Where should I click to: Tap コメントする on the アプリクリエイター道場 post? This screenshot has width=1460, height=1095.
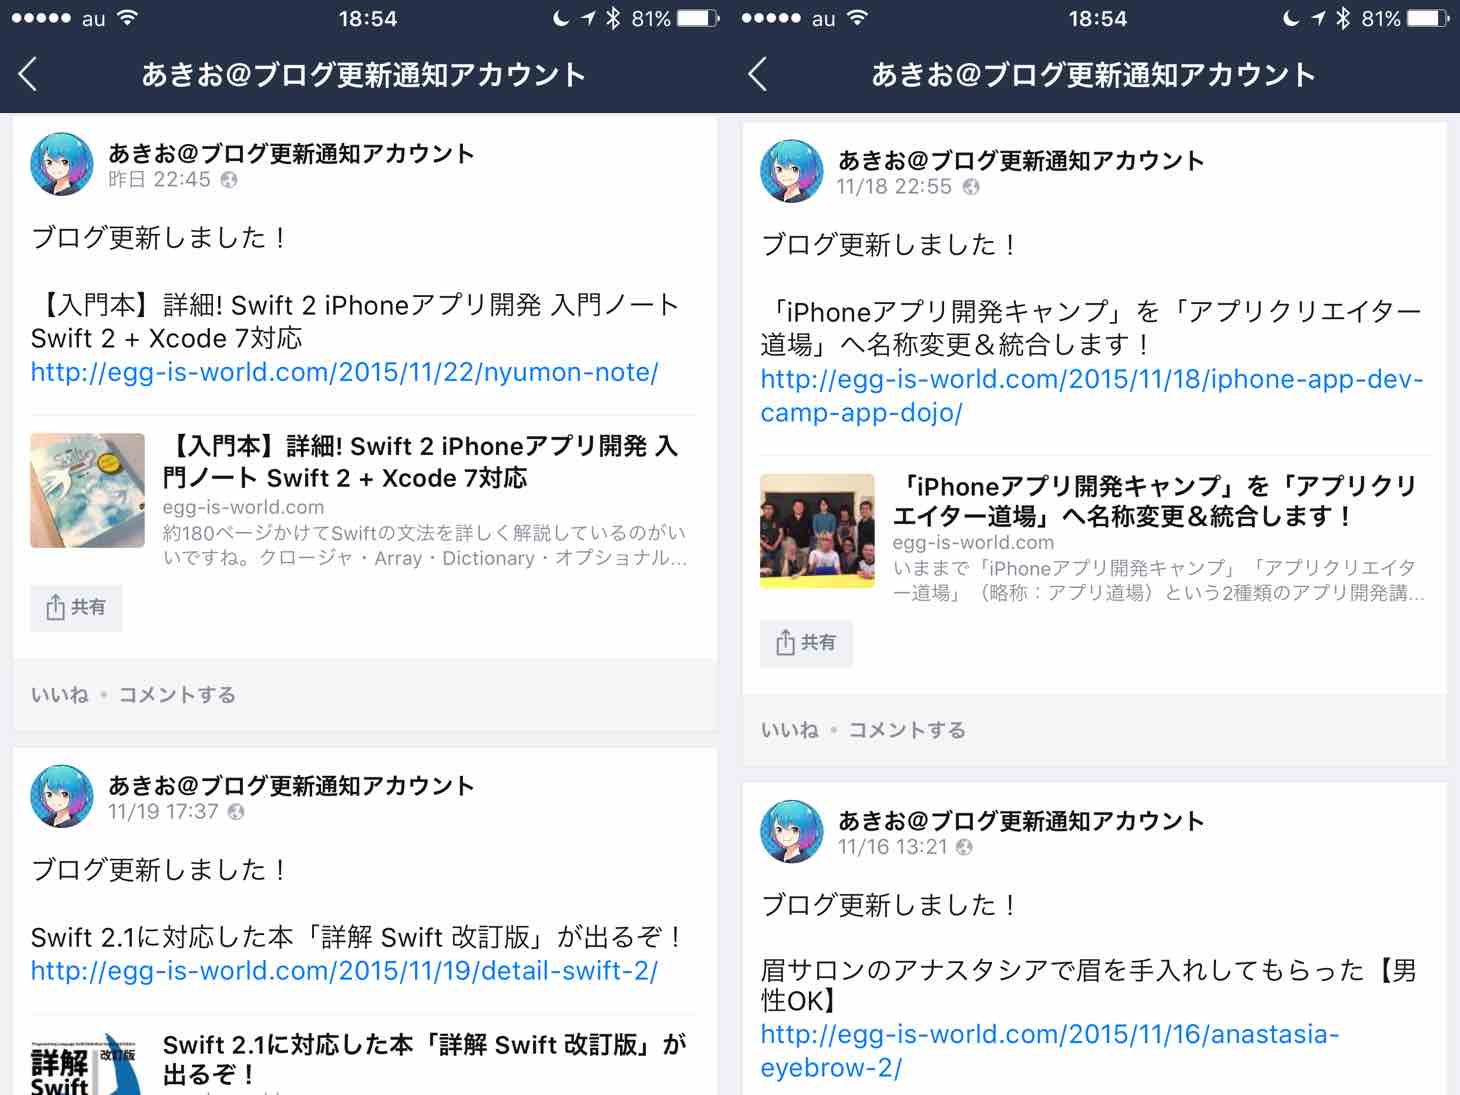pos(907,730)
